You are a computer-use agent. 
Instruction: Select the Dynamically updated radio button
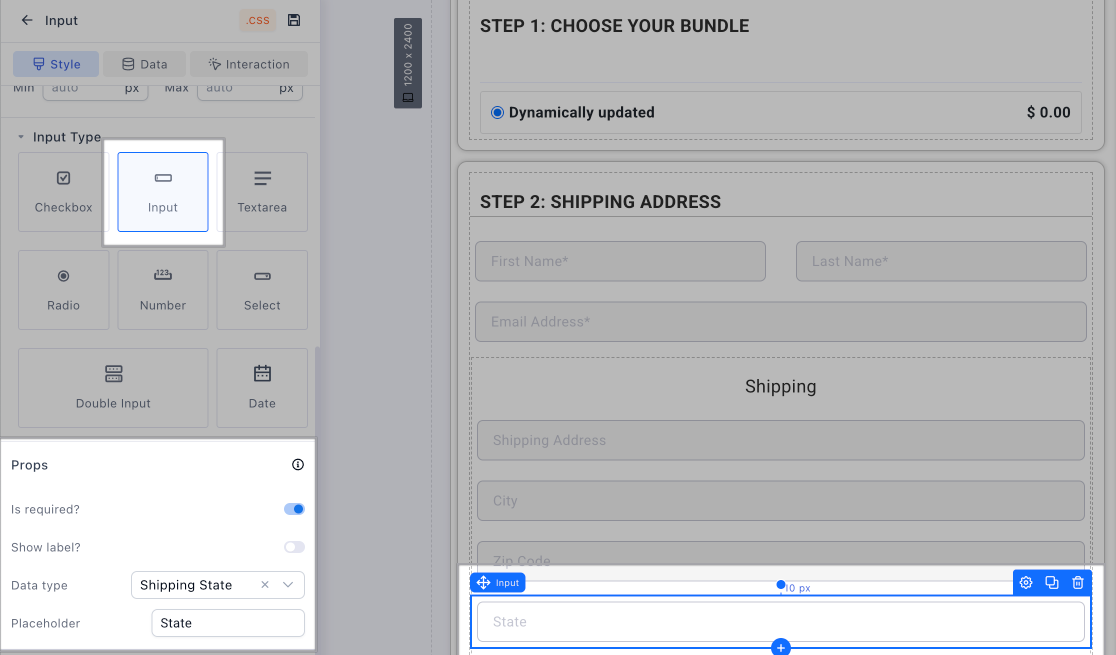[x=497, y=113]
